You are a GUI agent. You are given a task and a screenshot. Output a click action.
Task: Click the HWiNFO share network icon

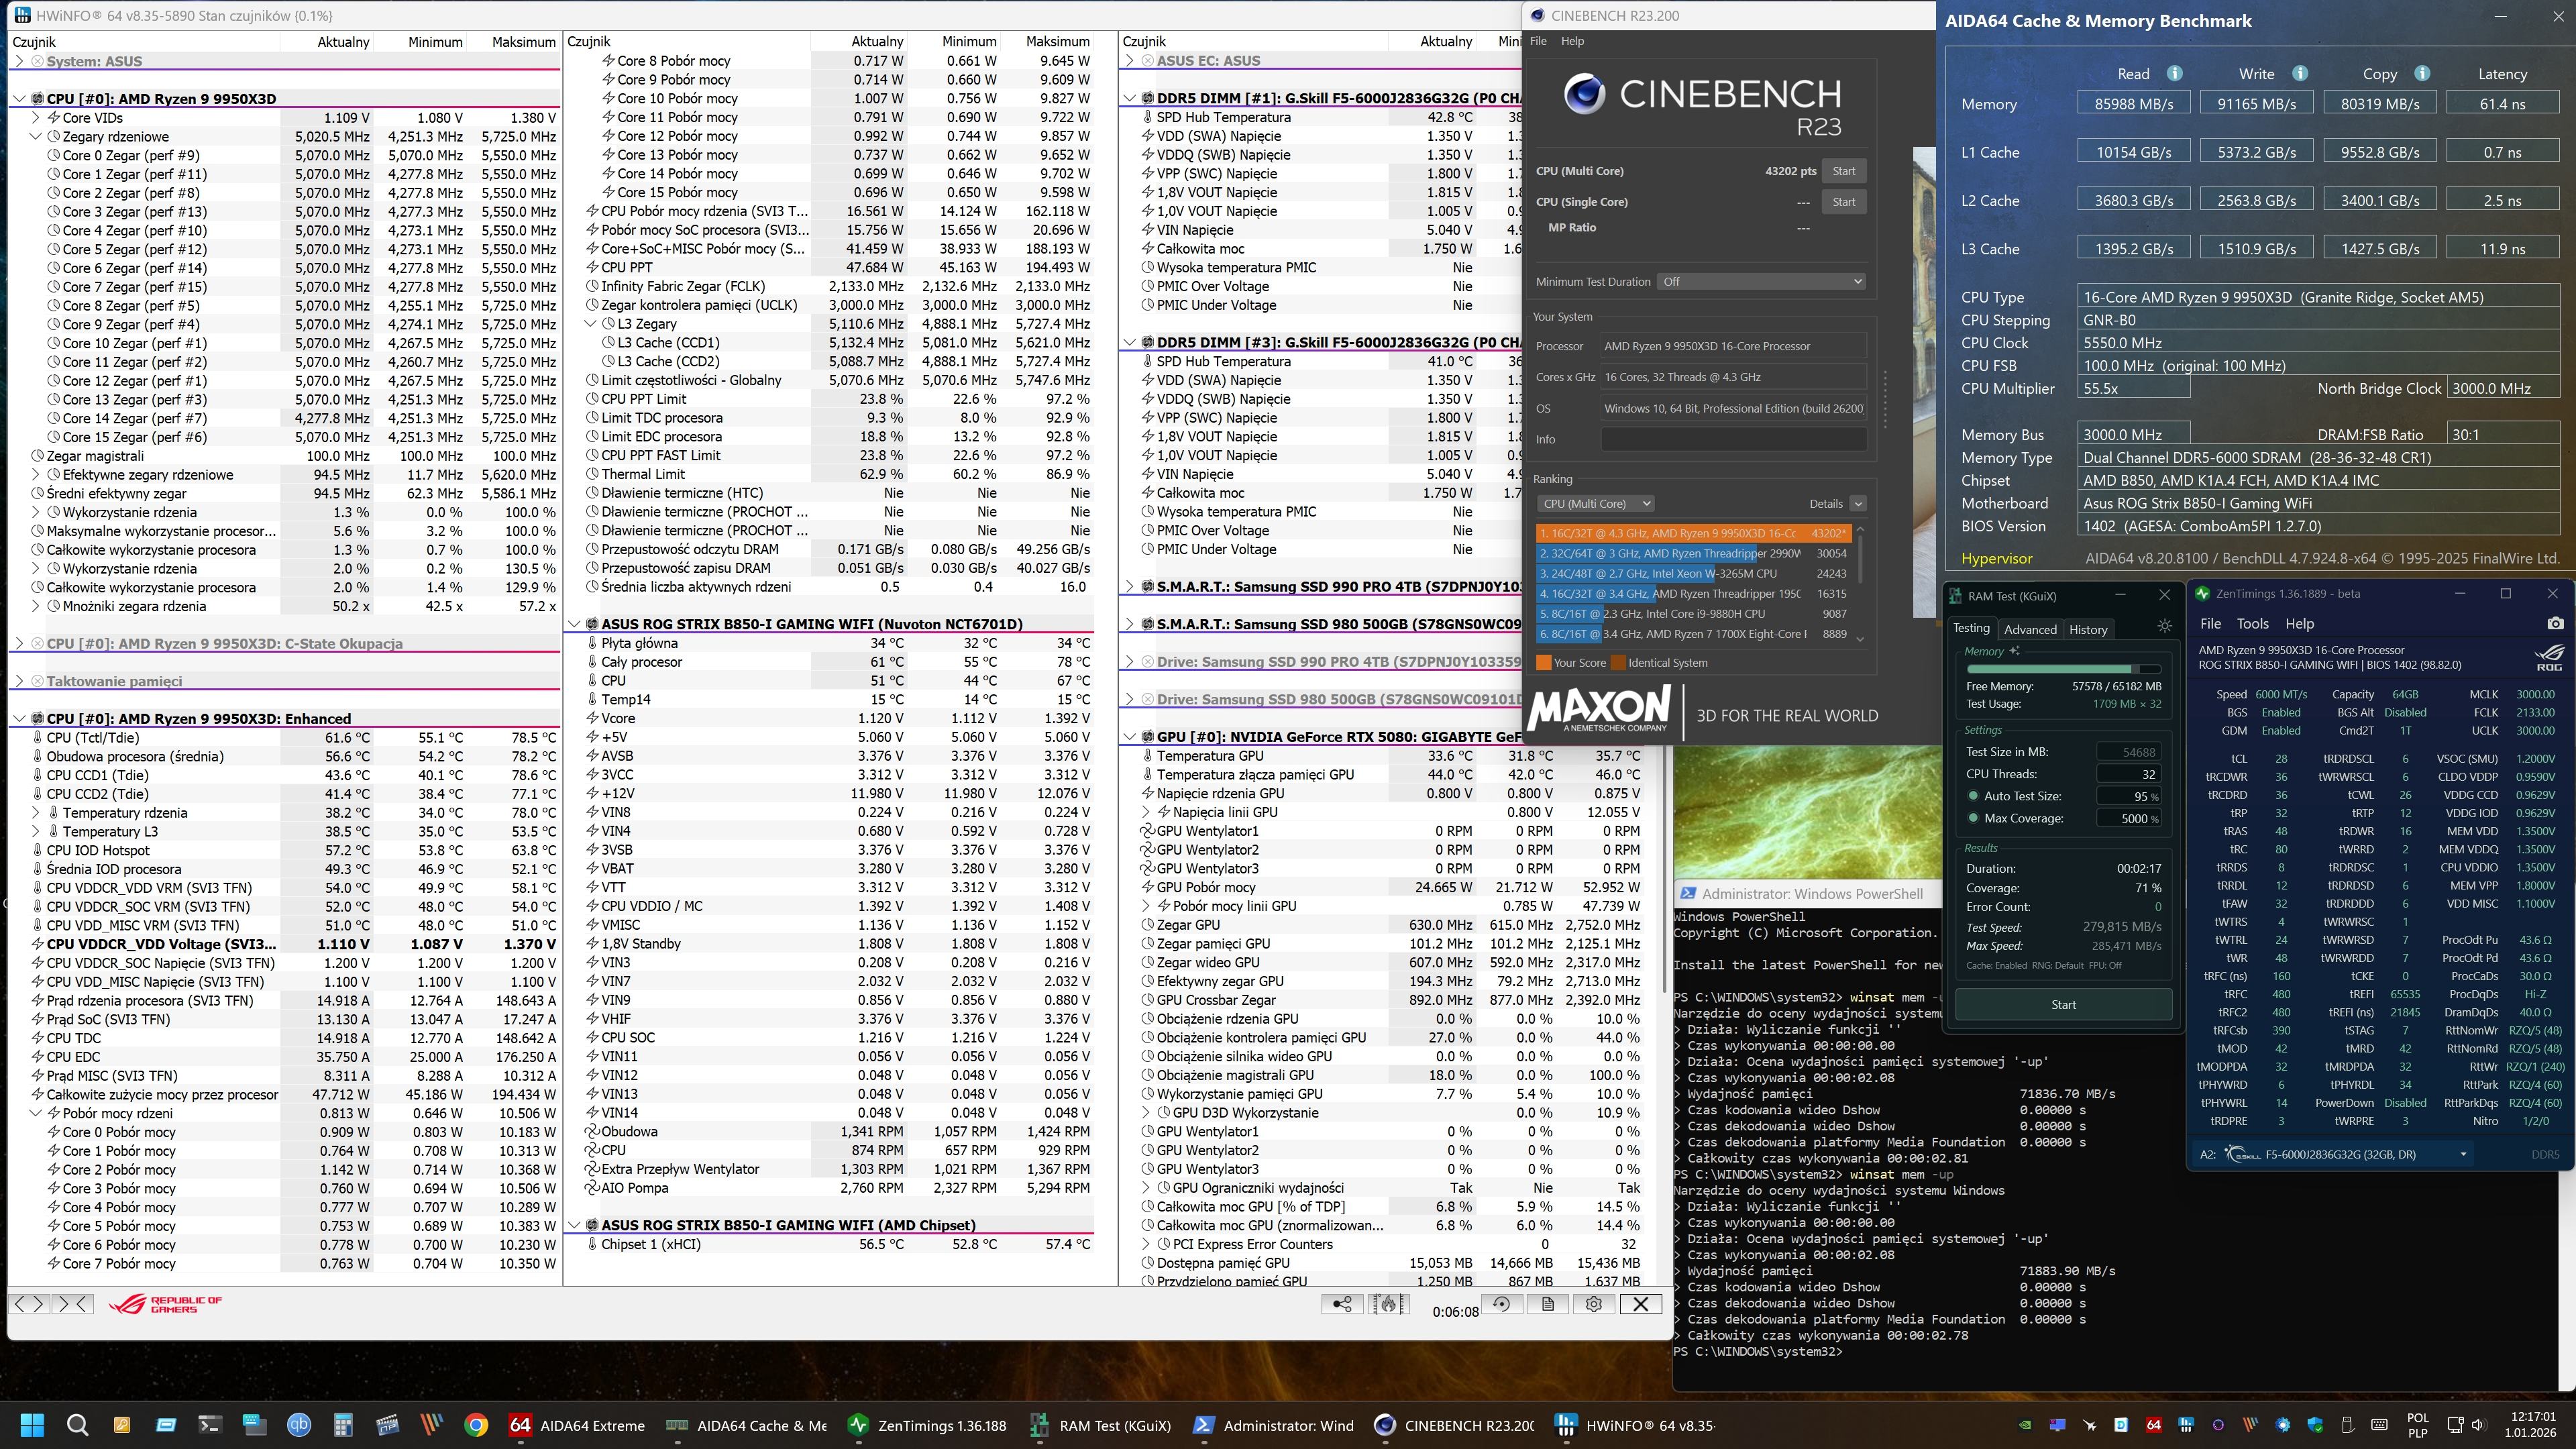click(1342, 1304)
